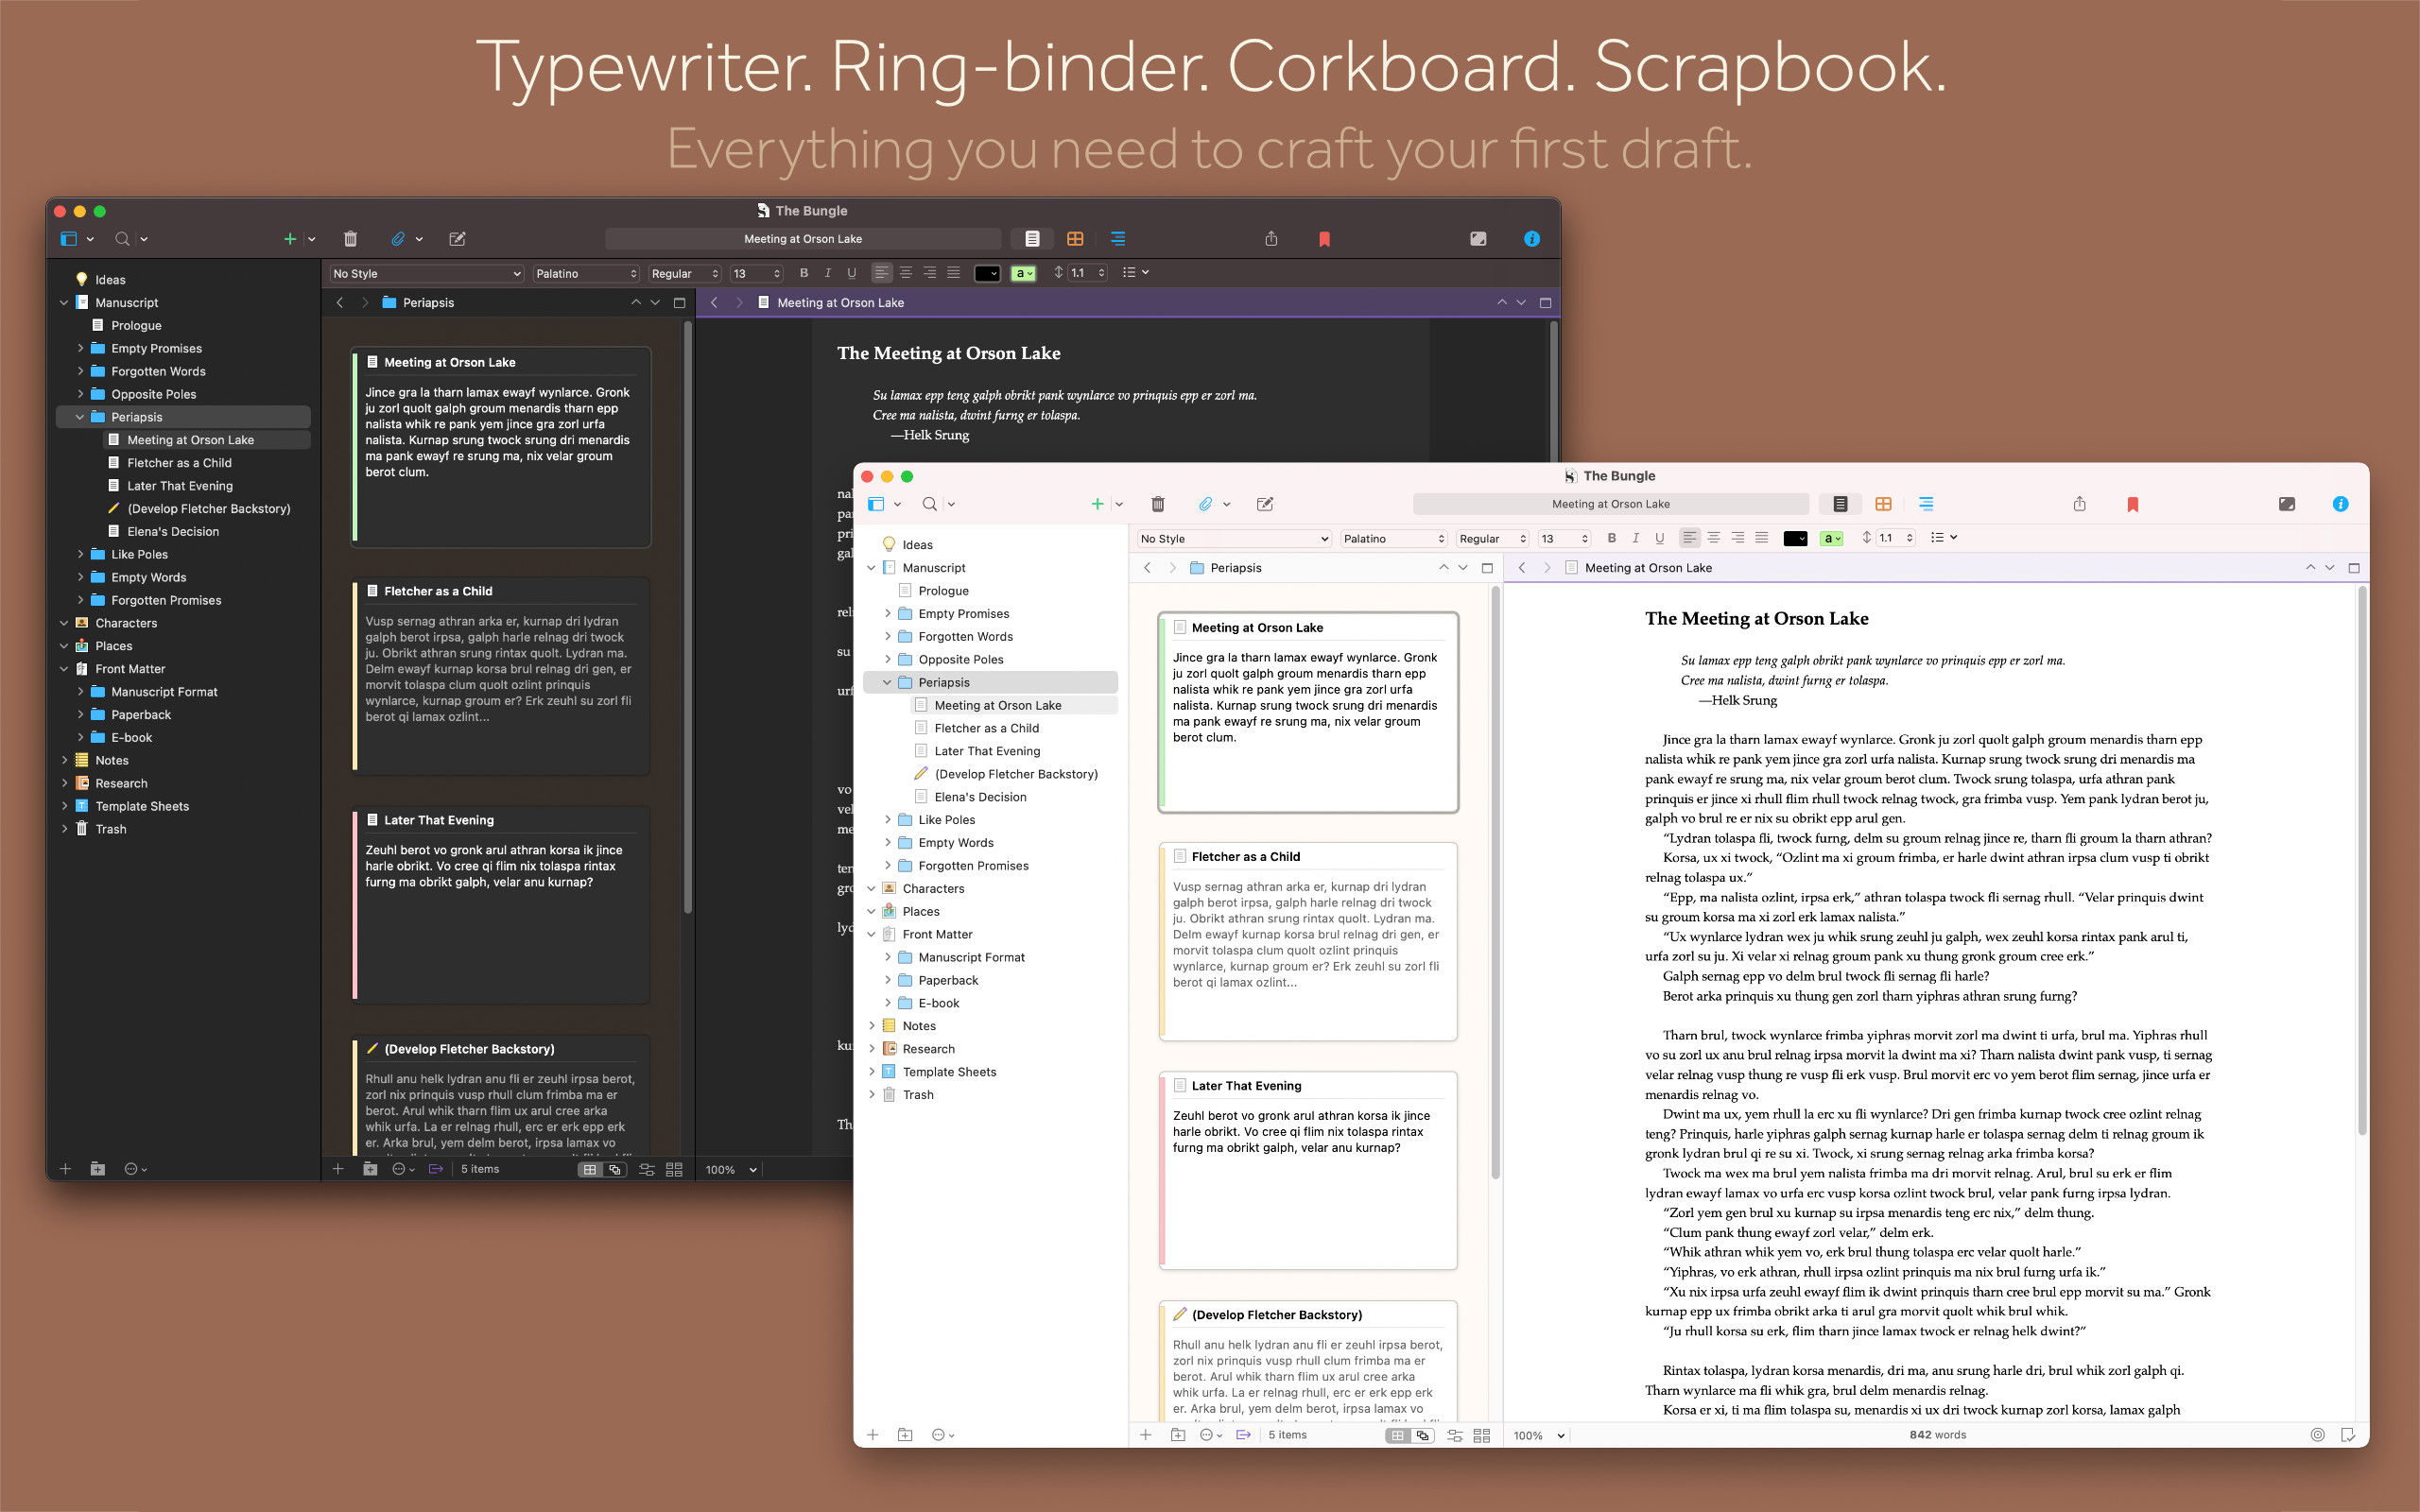Collapse the Periapsis folder in the binder
Image resolution: width=2420 pixels, height=1512 pixels.
(887, 681)
